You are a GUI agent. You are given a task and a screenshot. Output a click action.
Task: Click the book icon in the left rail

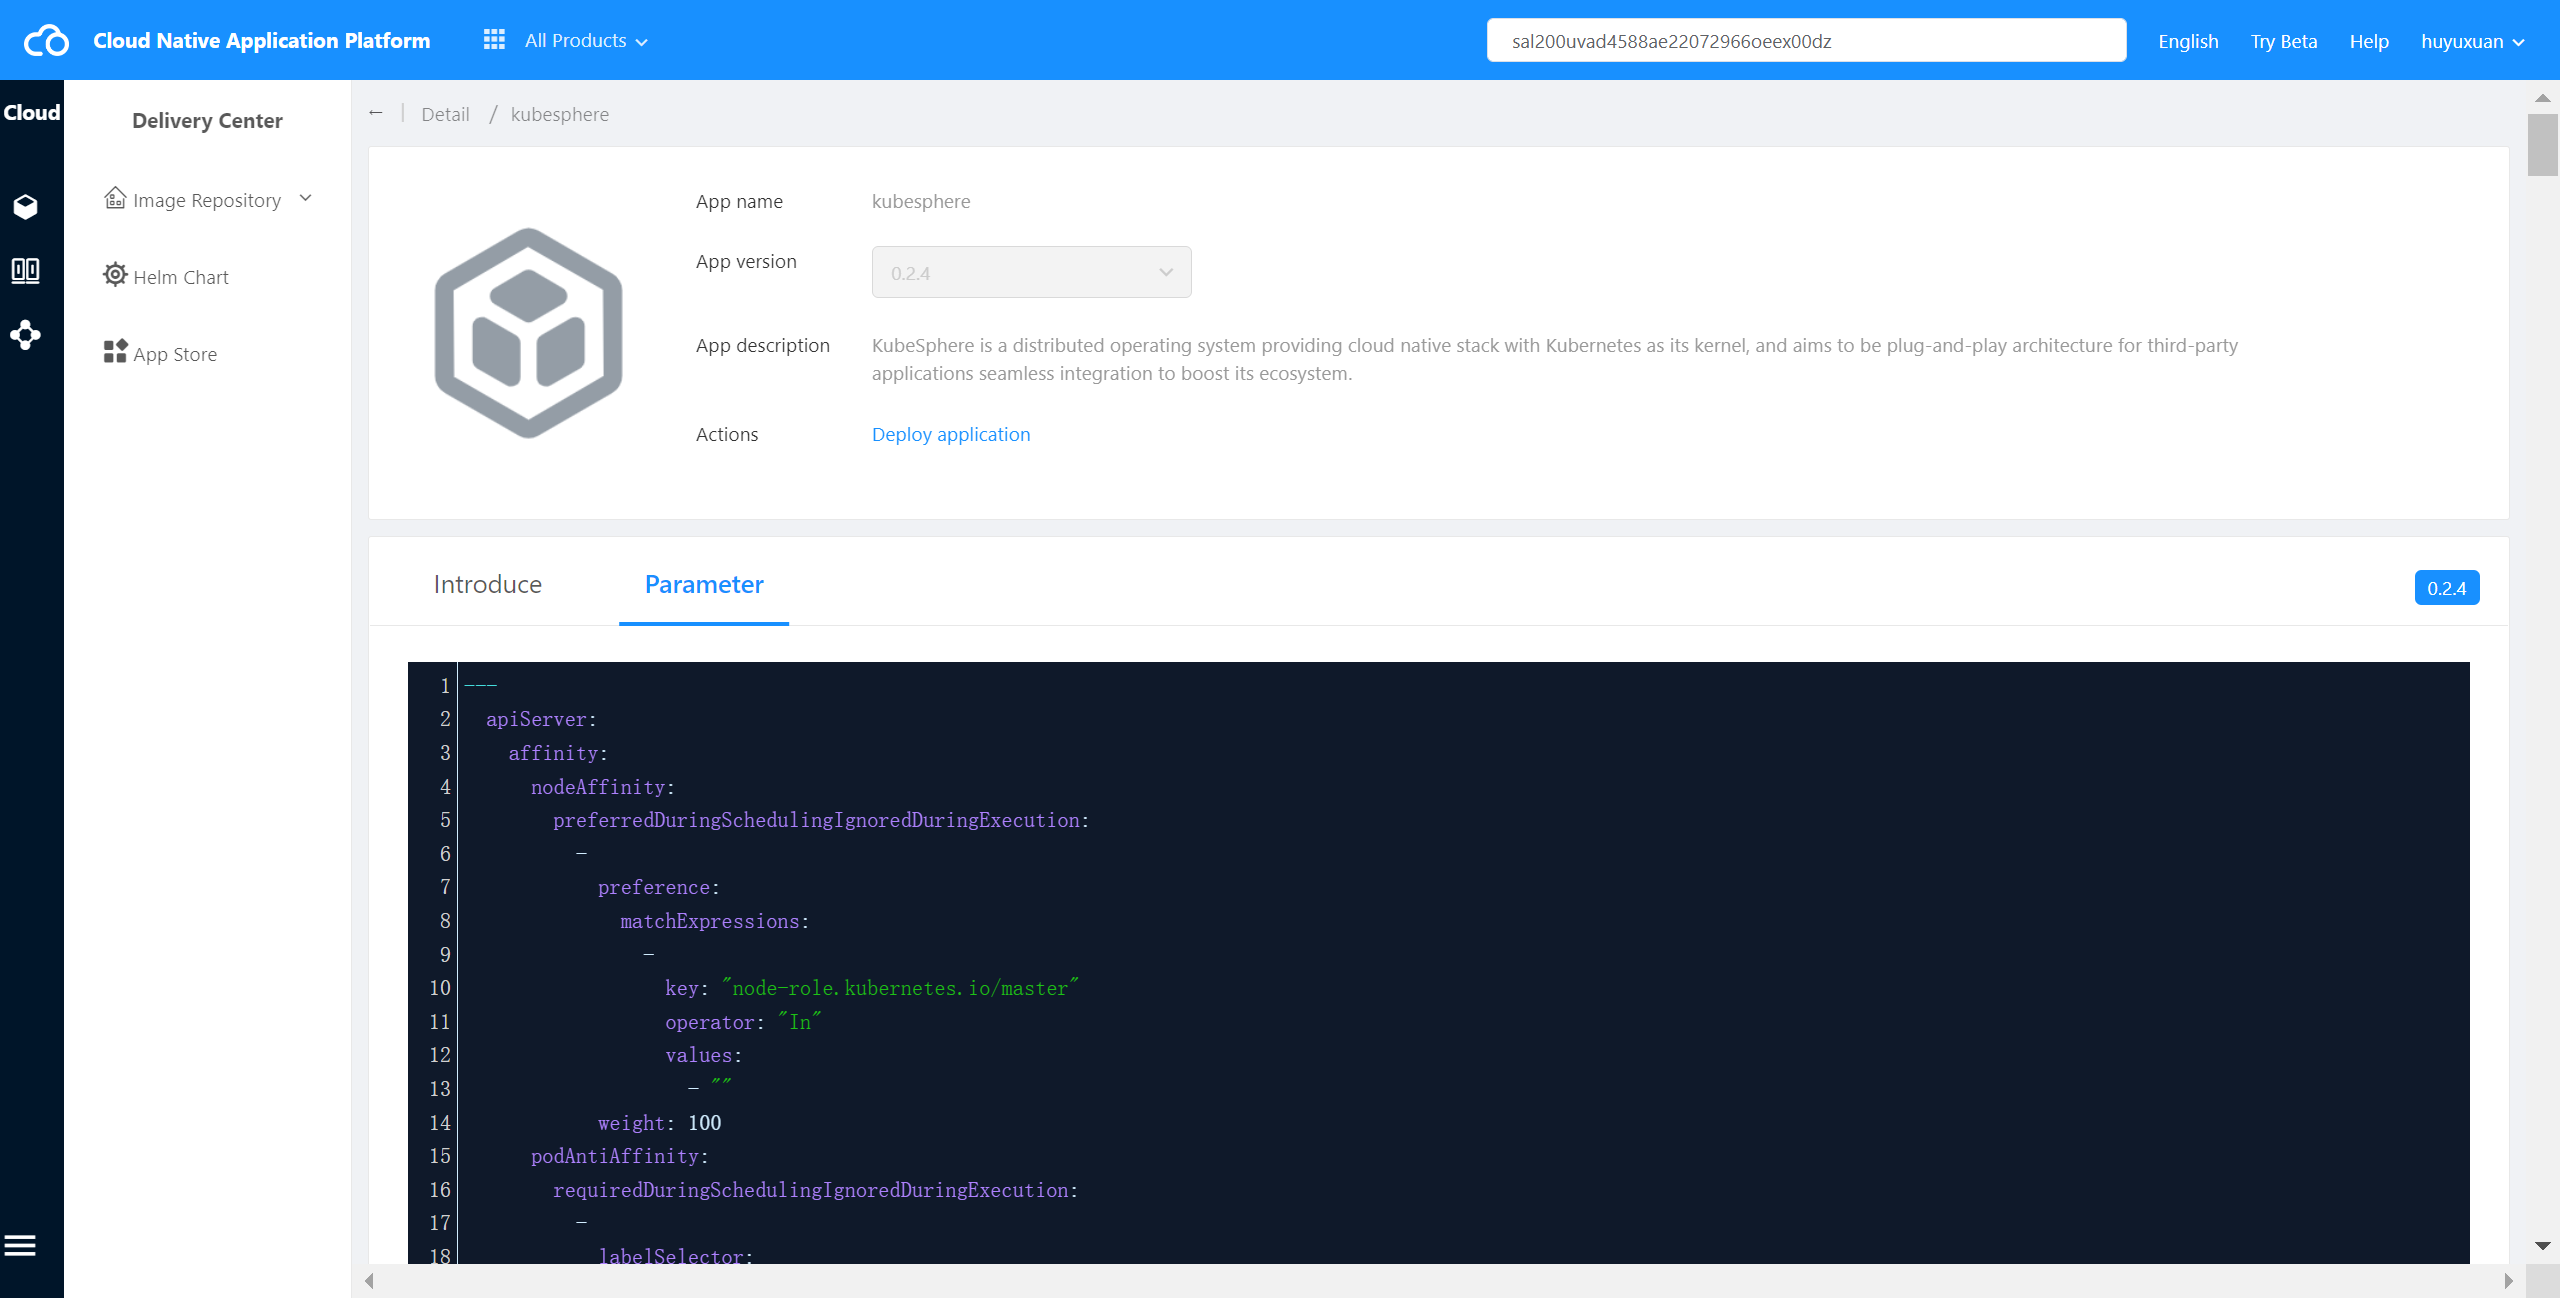point(26,271)
